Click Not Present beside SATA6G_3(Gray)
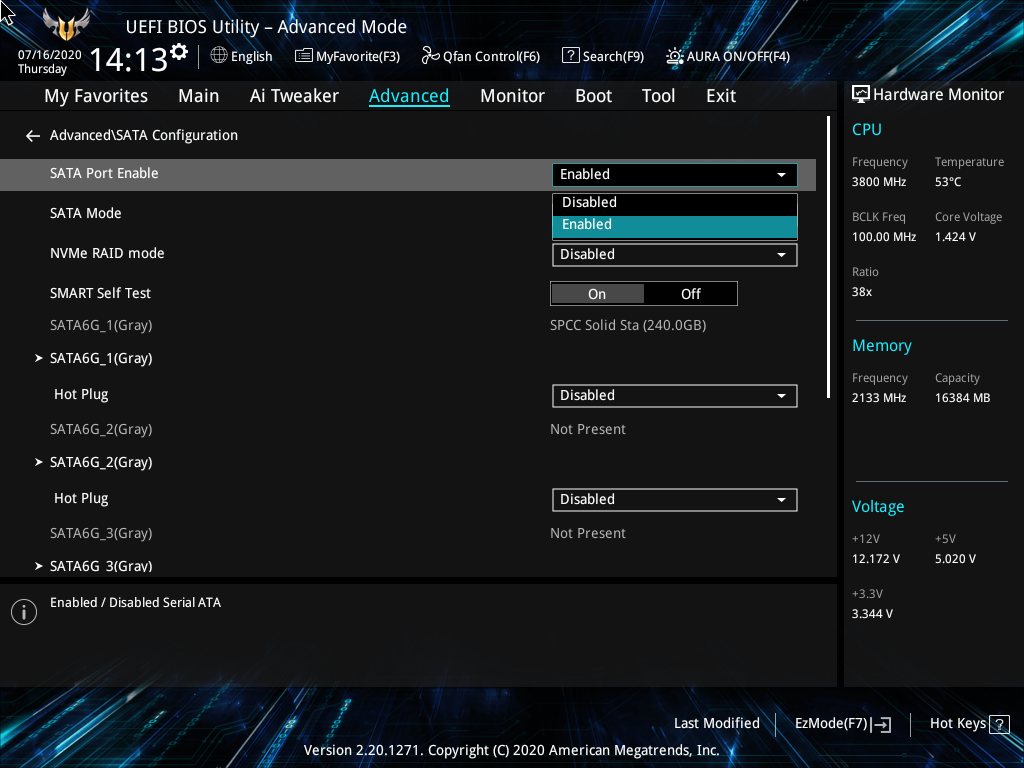1024x768 pixels. (x=588, y=533)
